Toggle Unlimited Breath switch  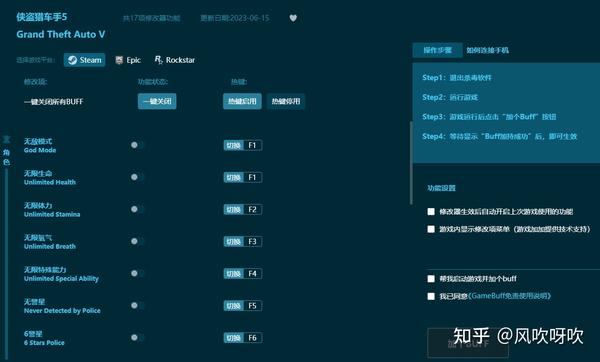tap(137, 241)
